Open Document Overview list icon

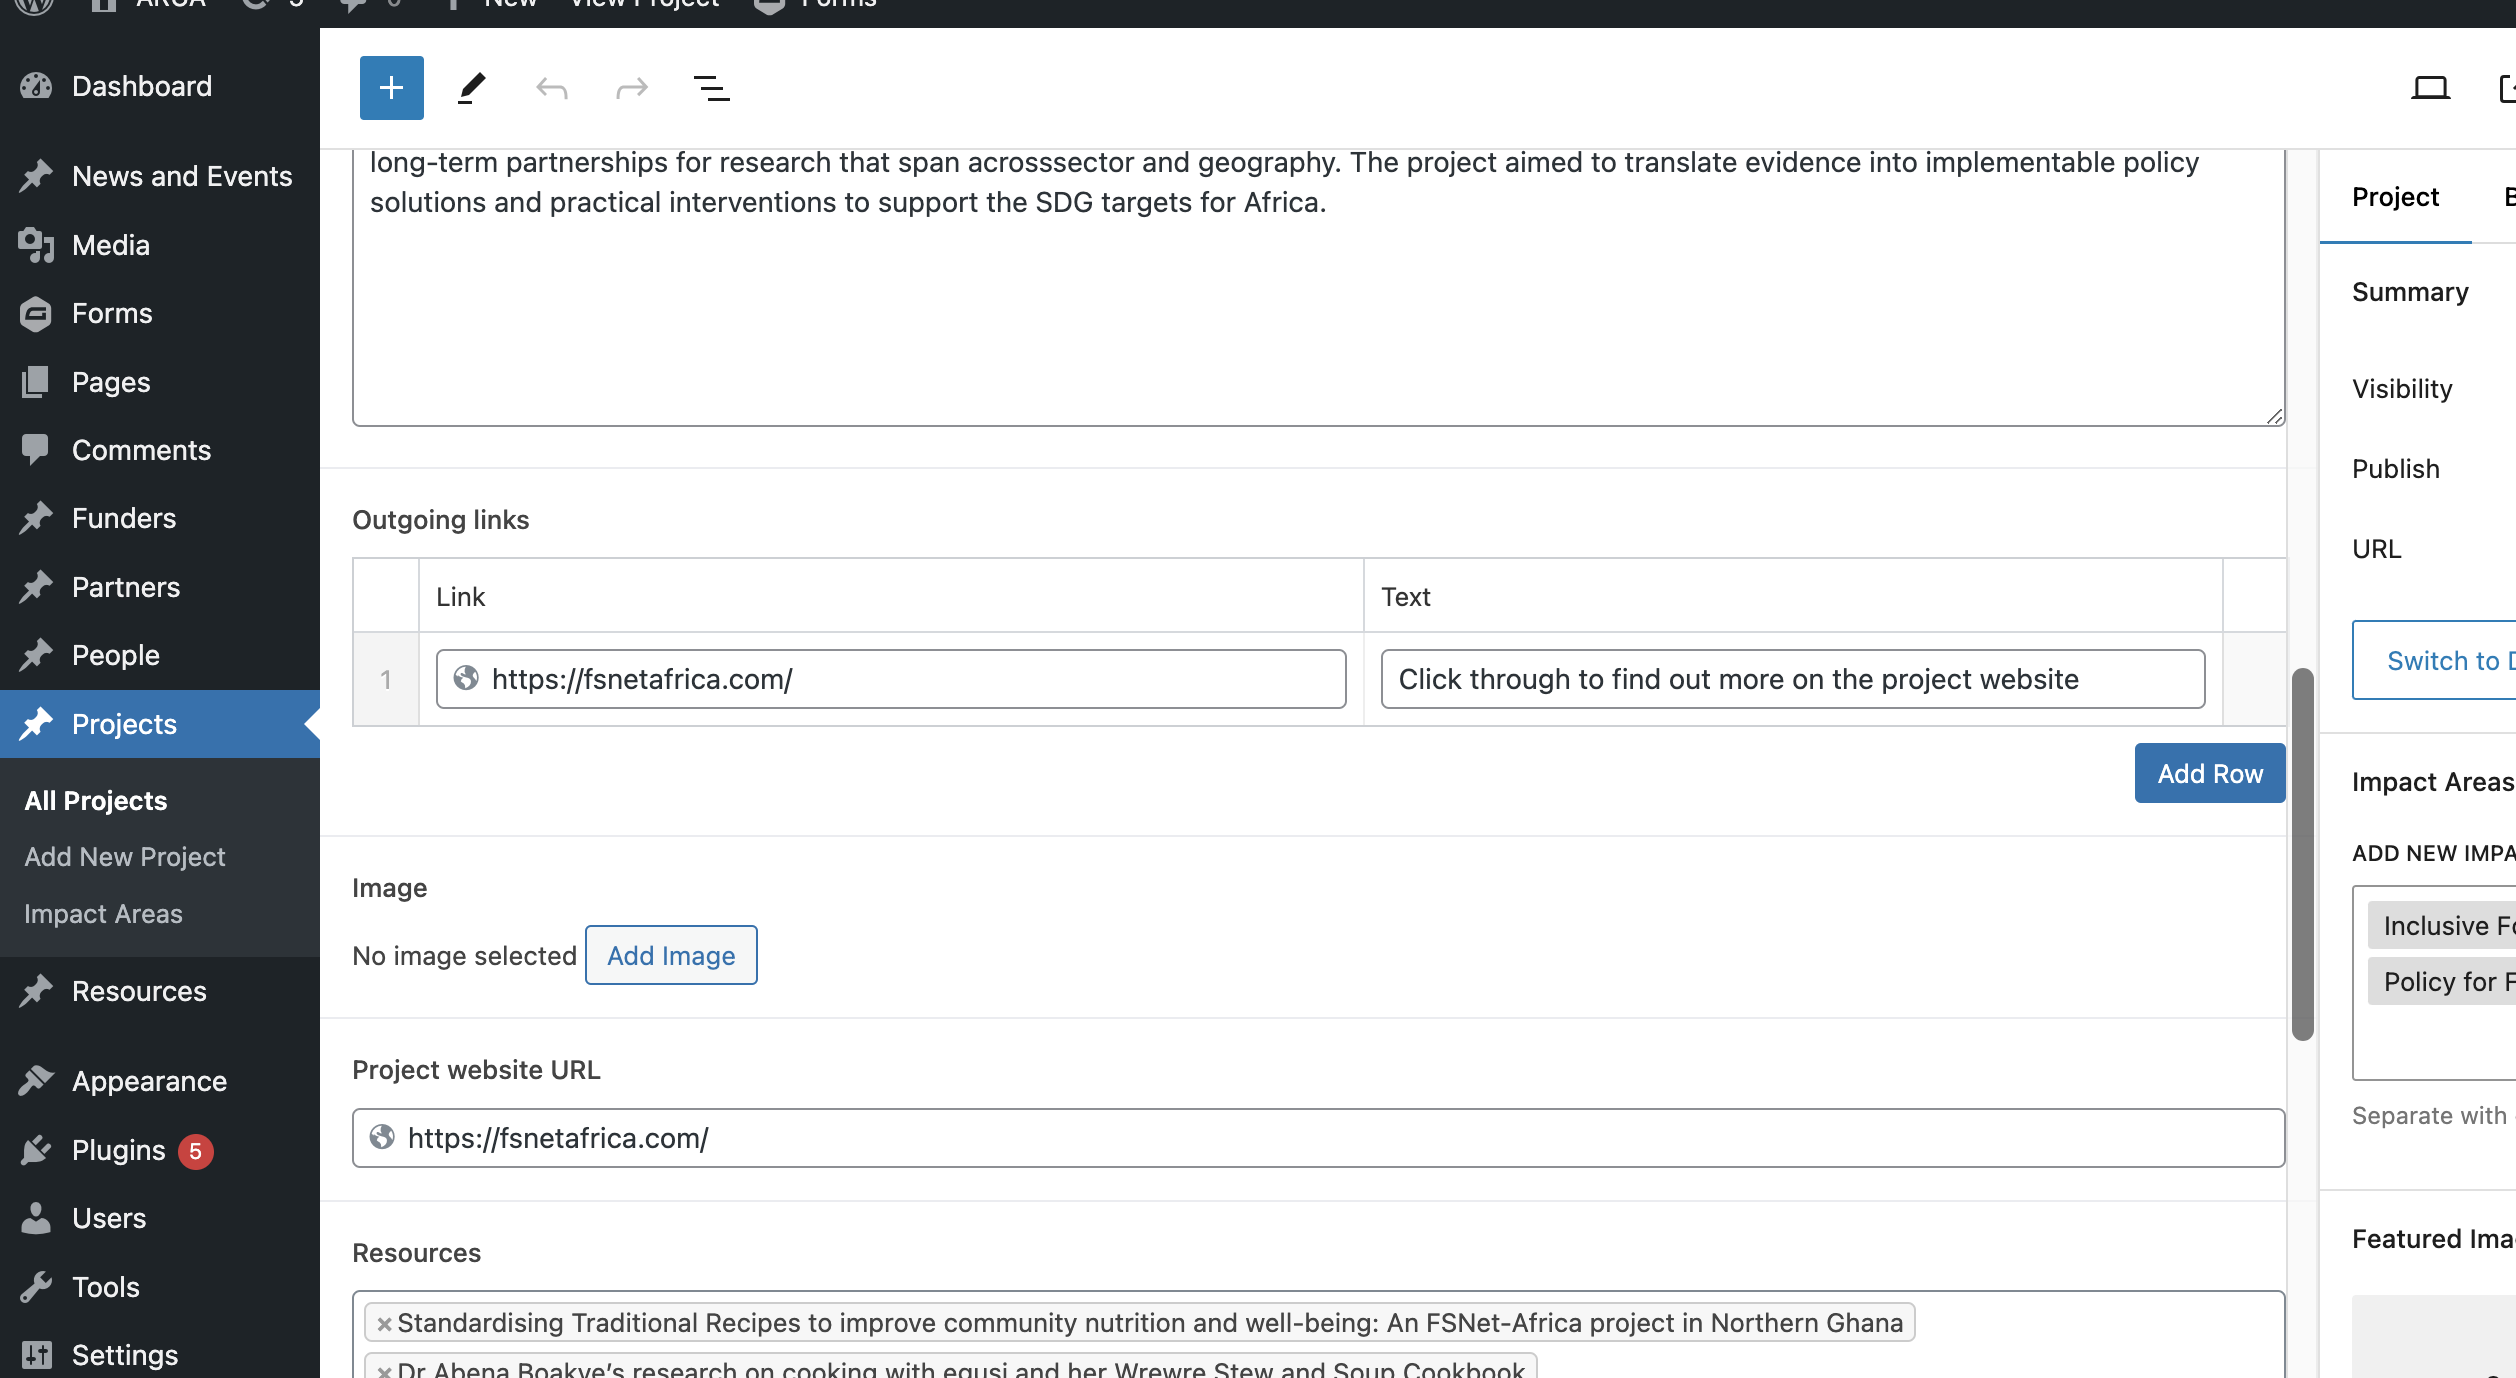(x=711, y=88)
